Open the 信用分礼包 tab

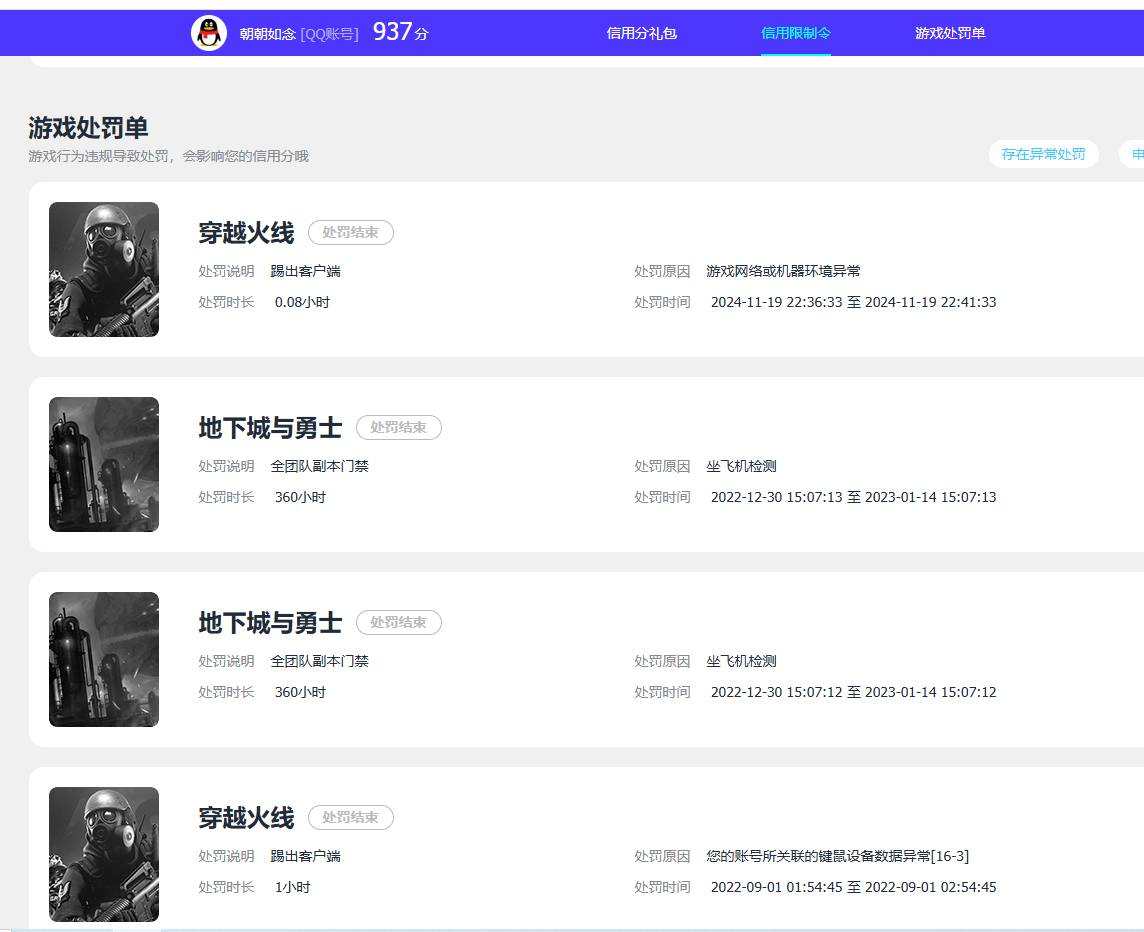click(641, 33)
